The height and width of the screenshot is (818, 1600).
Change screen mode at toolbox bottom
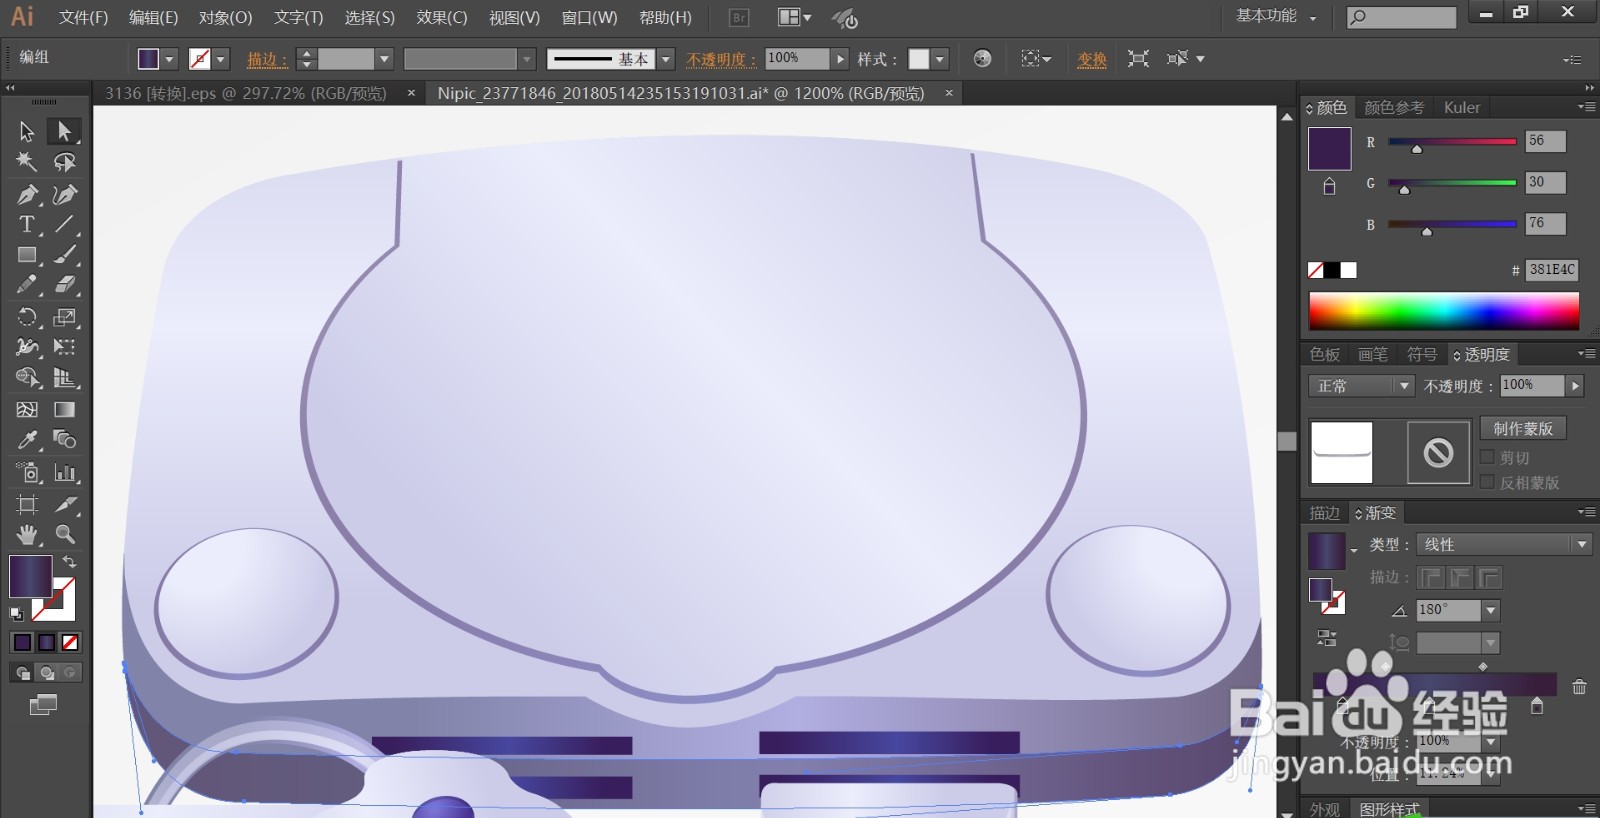pyautogui.click(x=43, y=705)
